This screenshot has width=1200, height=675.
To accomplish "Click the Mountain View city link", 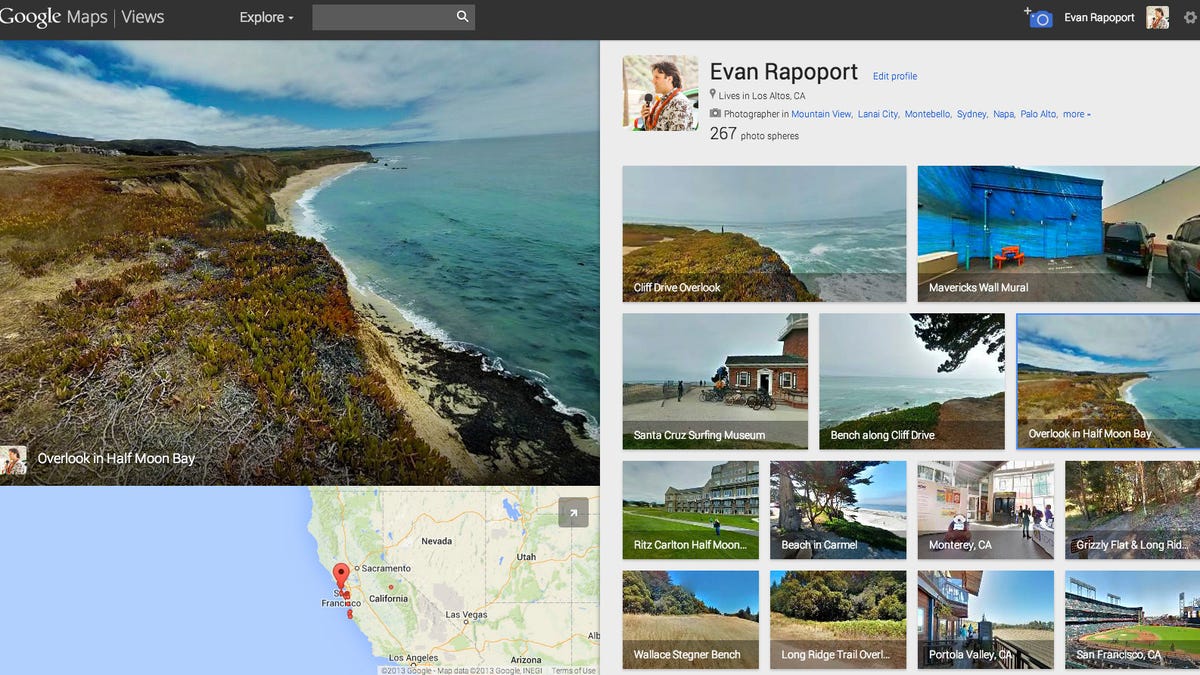I will (x=820, y=113).
